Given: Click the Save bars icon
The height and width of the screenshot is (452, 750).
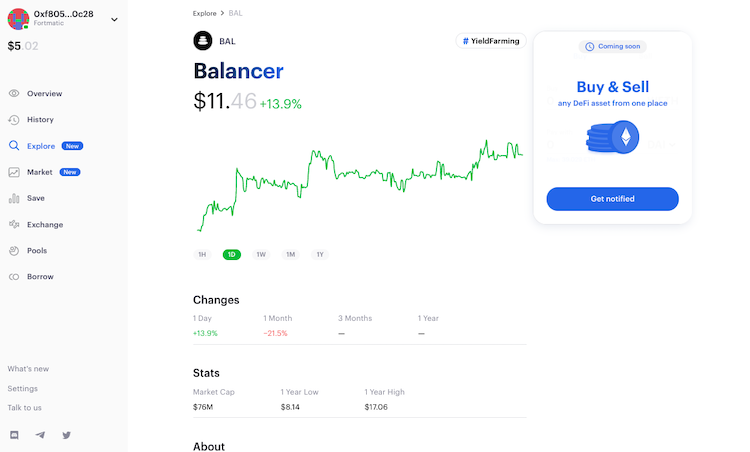Looking at the screenshot, I should (14, 198).
